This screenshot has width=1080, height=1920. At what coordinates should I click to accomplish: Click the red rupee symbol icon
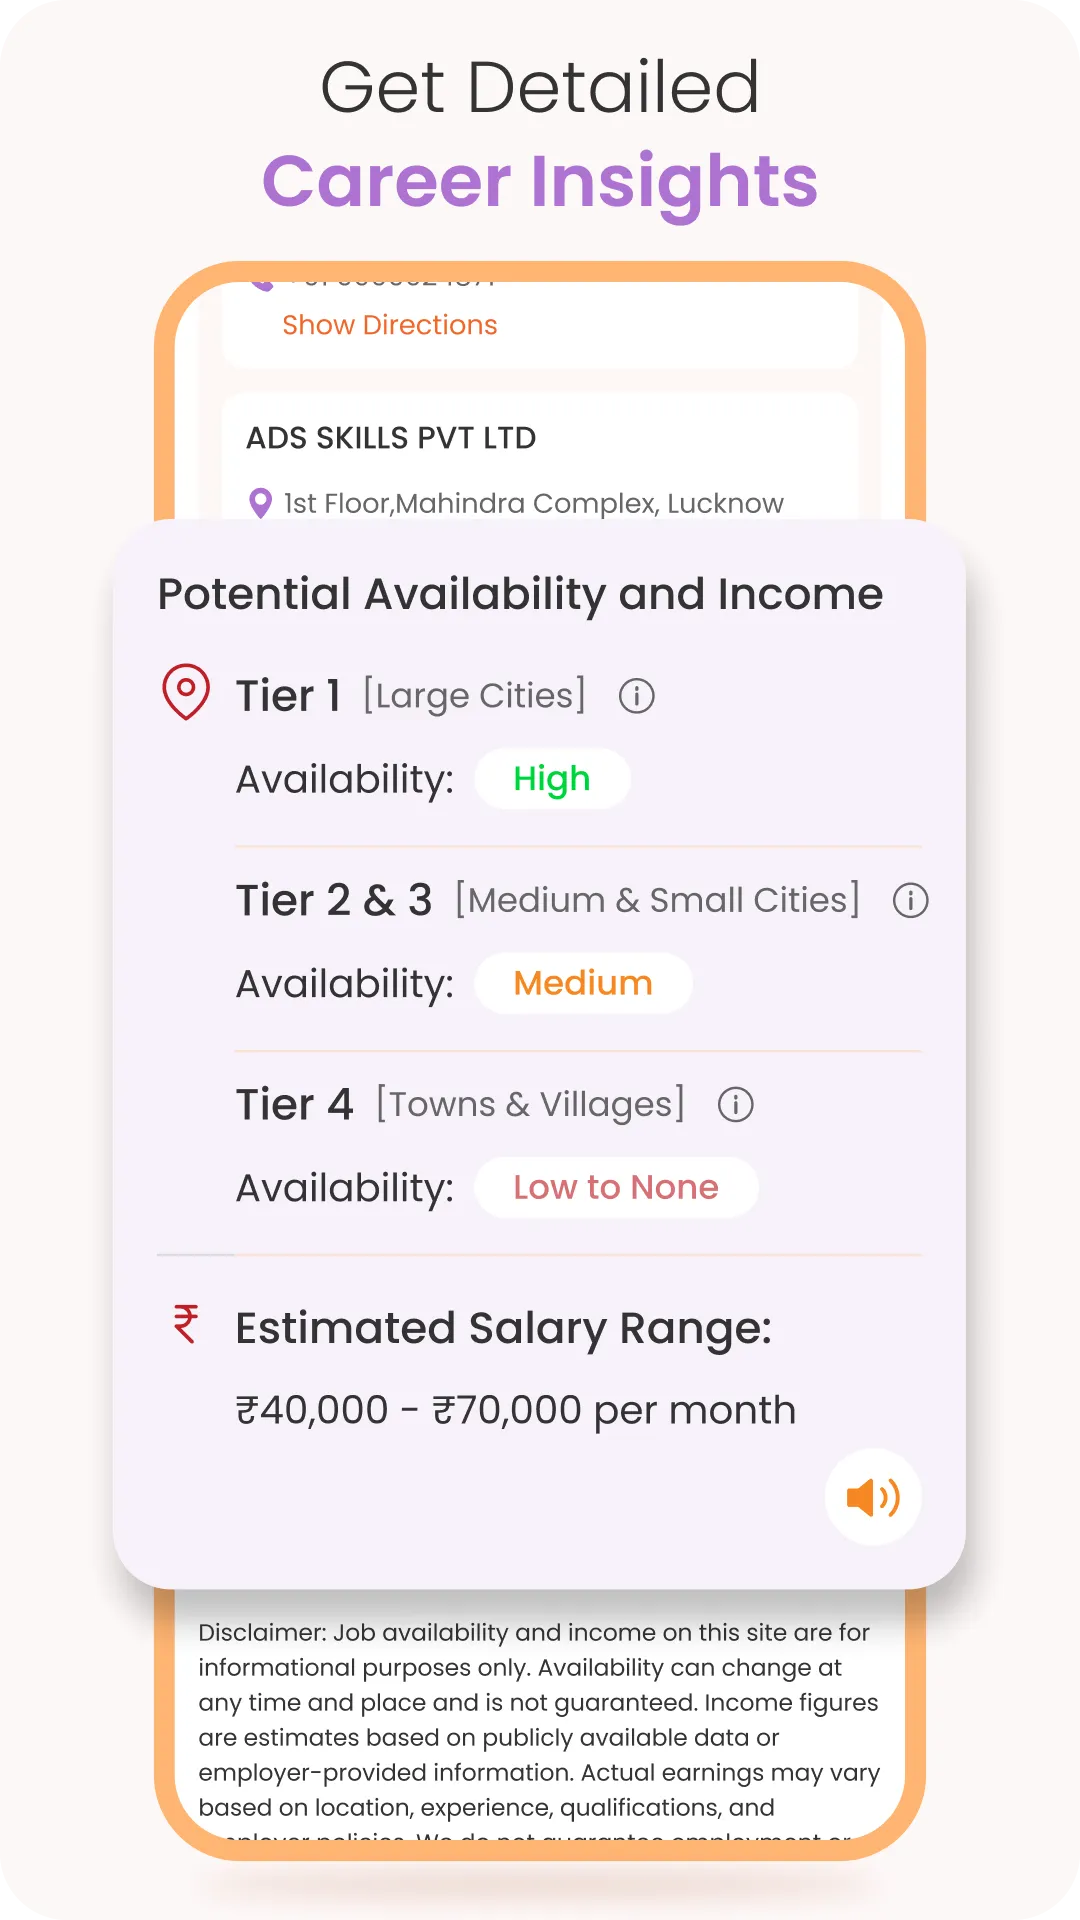tap(186, 1324)
